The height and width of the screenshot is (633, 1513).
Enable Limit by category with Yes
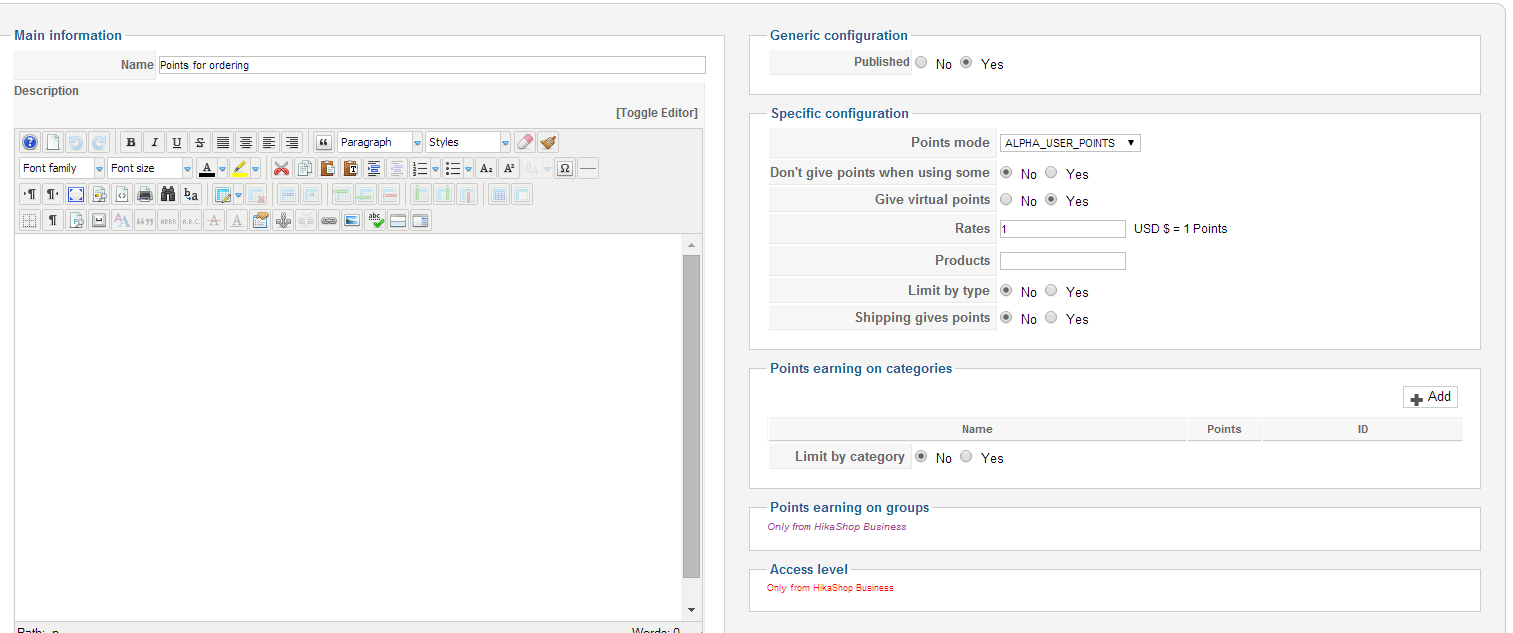(x=966, y=457)
